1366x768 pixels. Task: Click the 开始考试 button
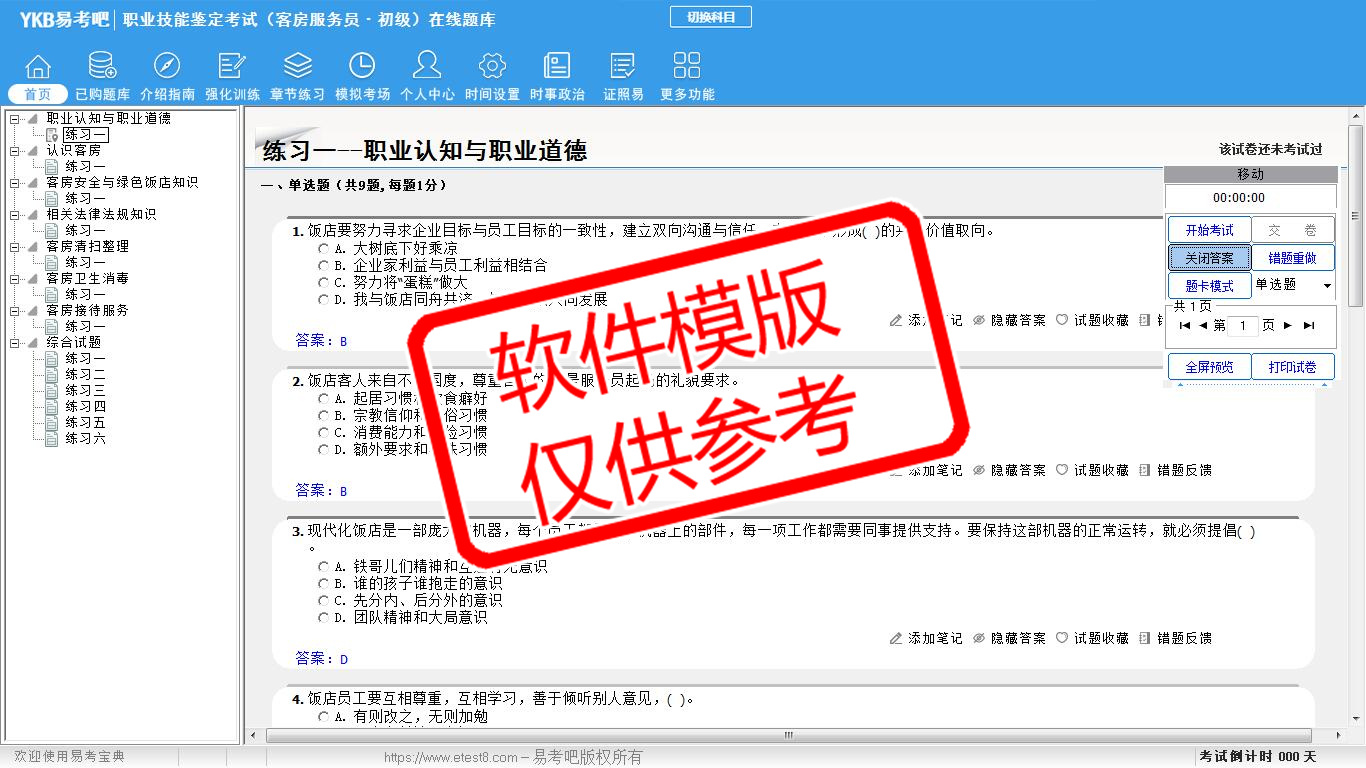tap(1209, 230)
